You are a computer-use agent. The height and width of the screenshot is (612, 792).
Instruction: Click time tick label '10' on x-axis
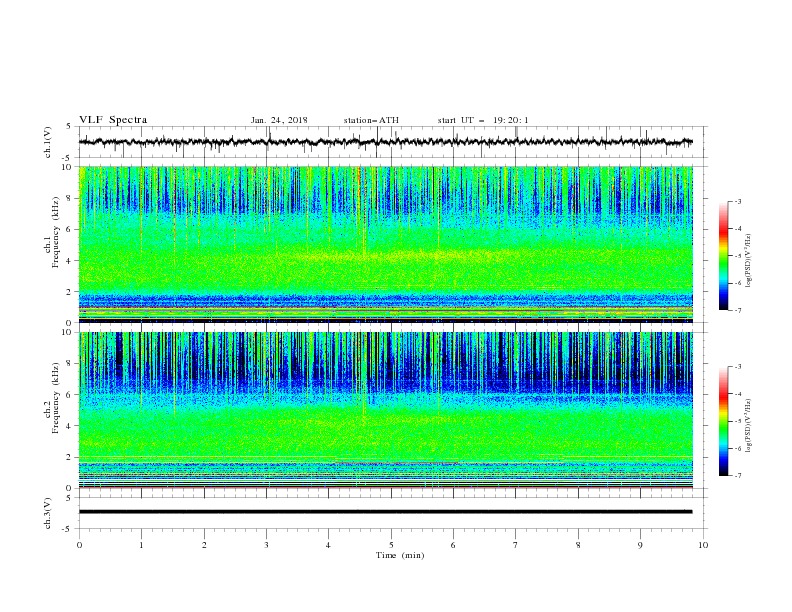point(703,545)
